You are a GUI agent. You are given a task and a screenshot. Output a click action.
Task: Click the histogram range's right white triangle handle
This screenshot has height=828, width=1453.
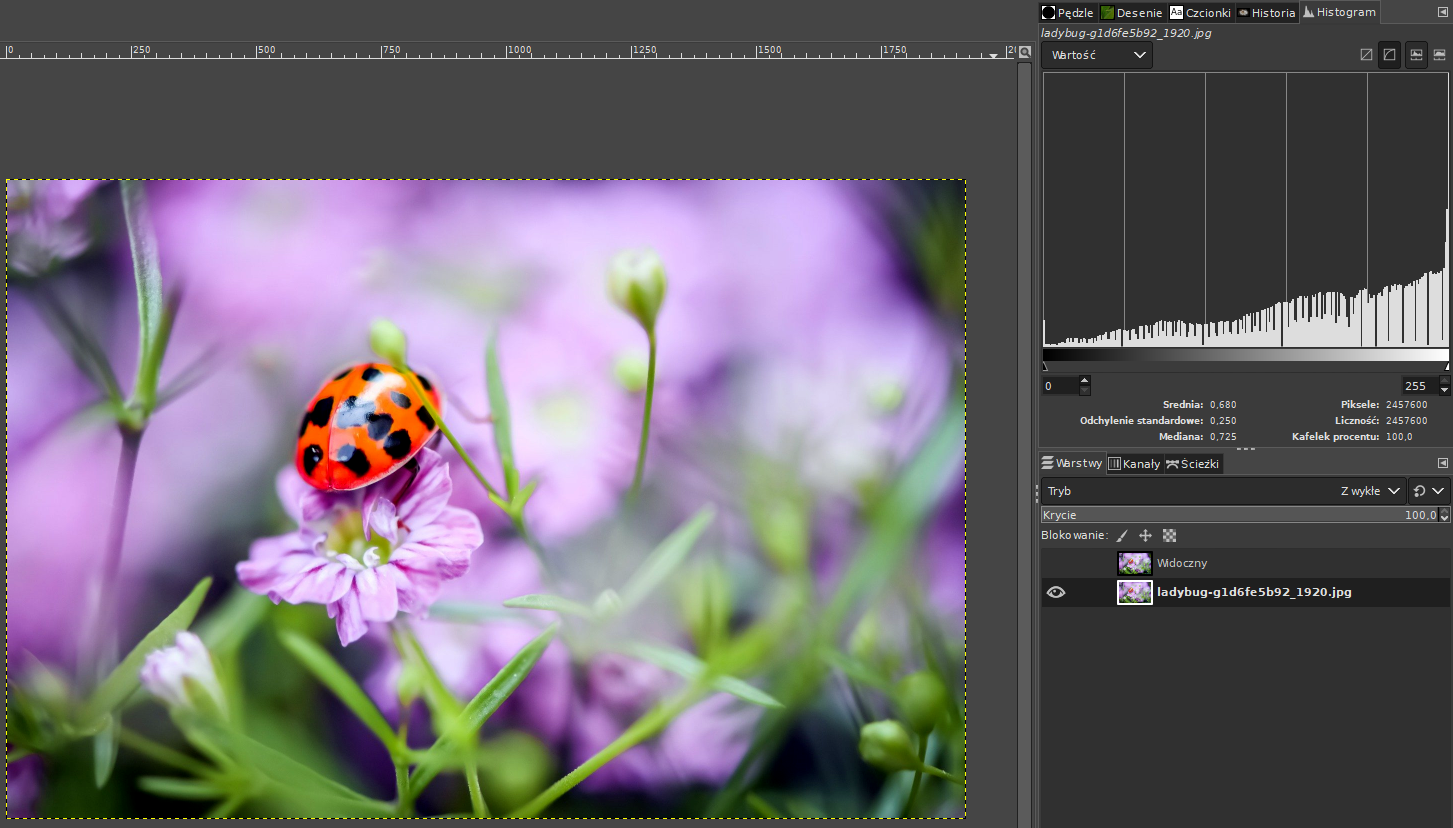coord(1446,367)
